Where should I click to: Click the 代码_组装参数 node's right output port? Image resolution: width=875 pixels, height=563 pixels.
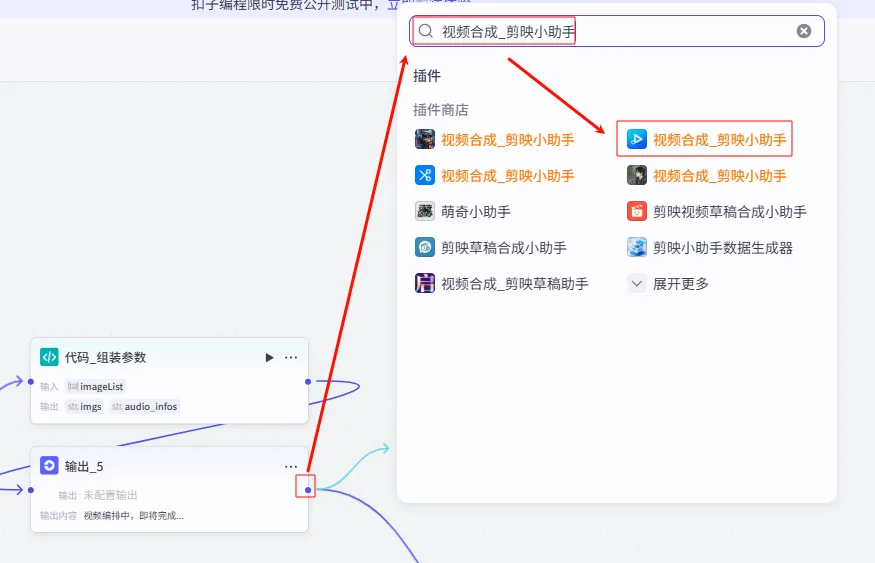pos(308,382)
